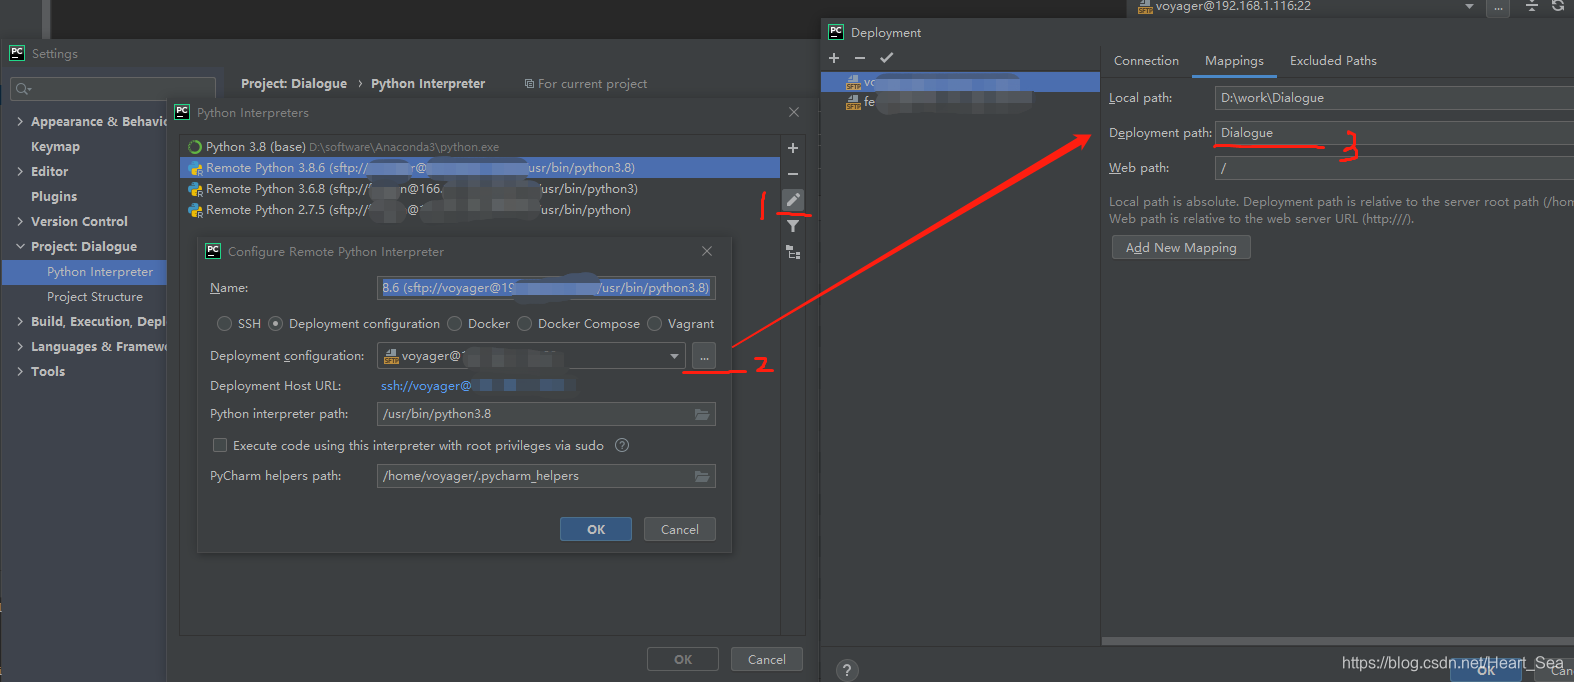The height and width of the screenshot is (682, 1574).
Task: Click the Add New Mapping button
Action: (x=1181, y=247)
